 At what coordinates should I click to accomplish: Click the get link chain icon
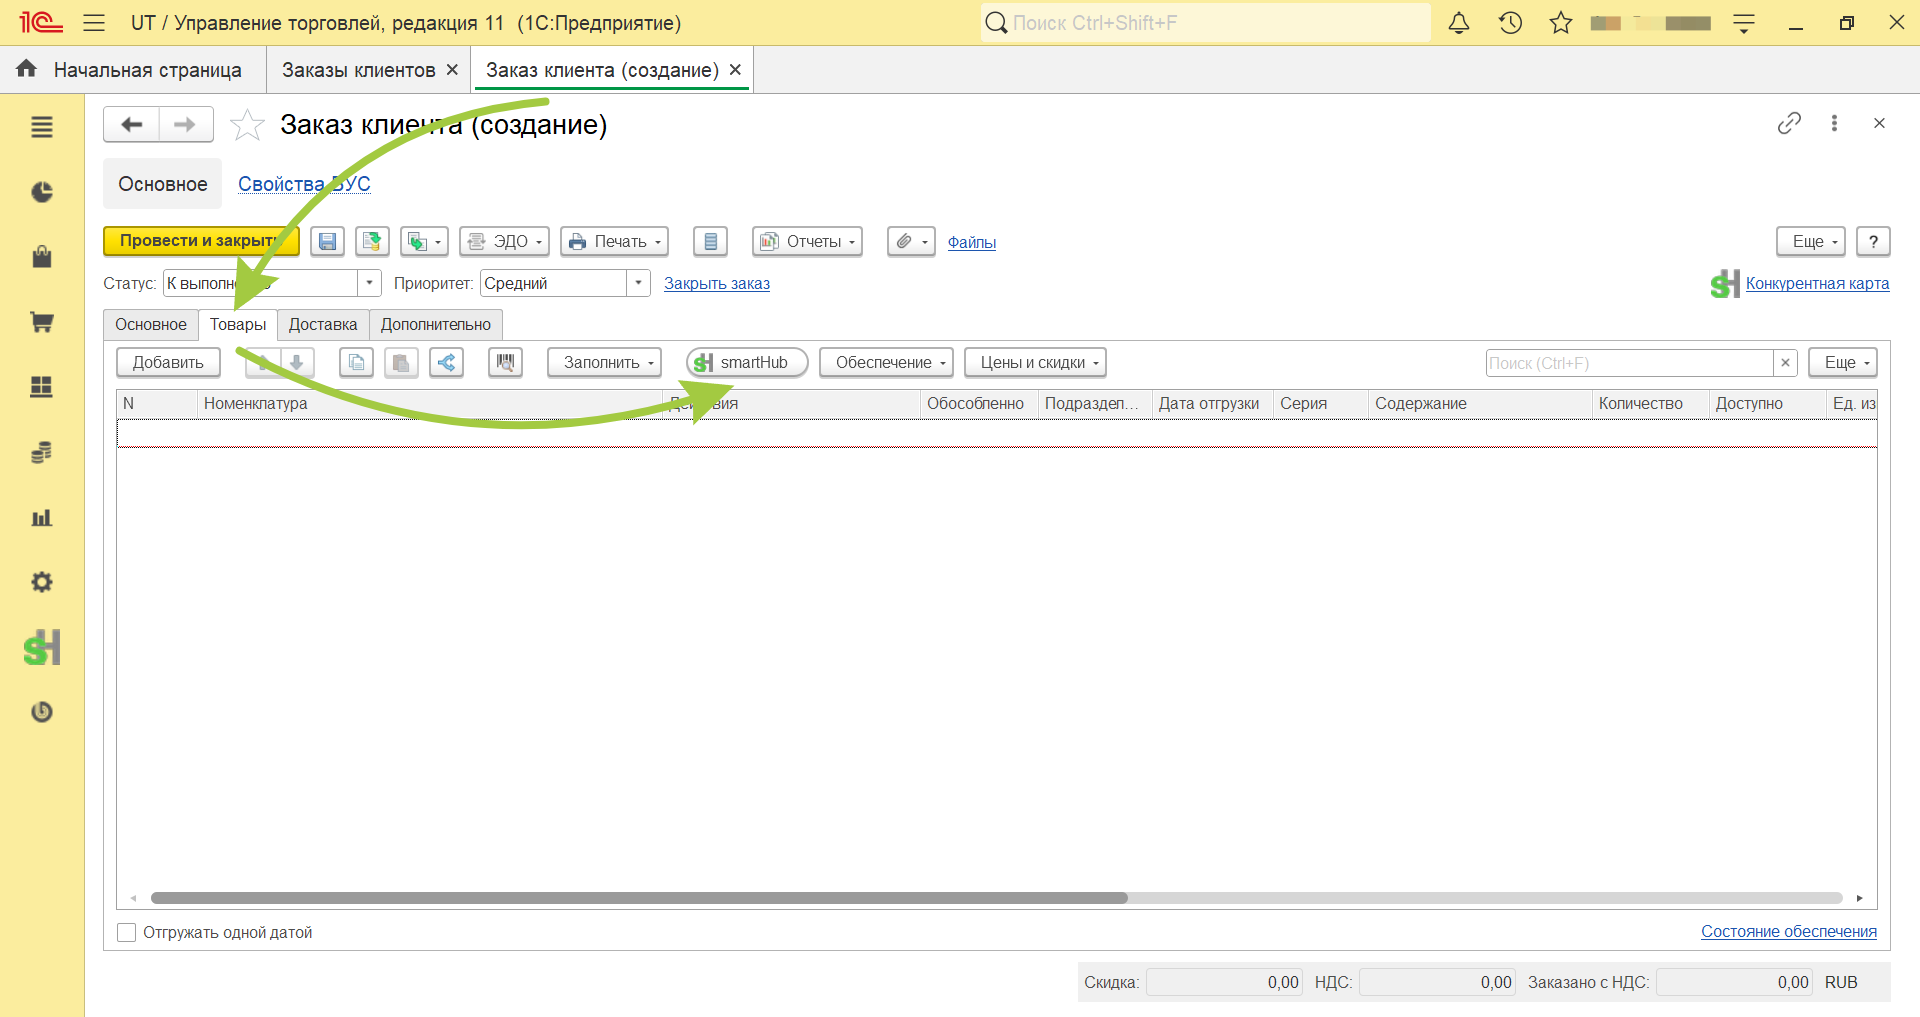(1789, 123)
